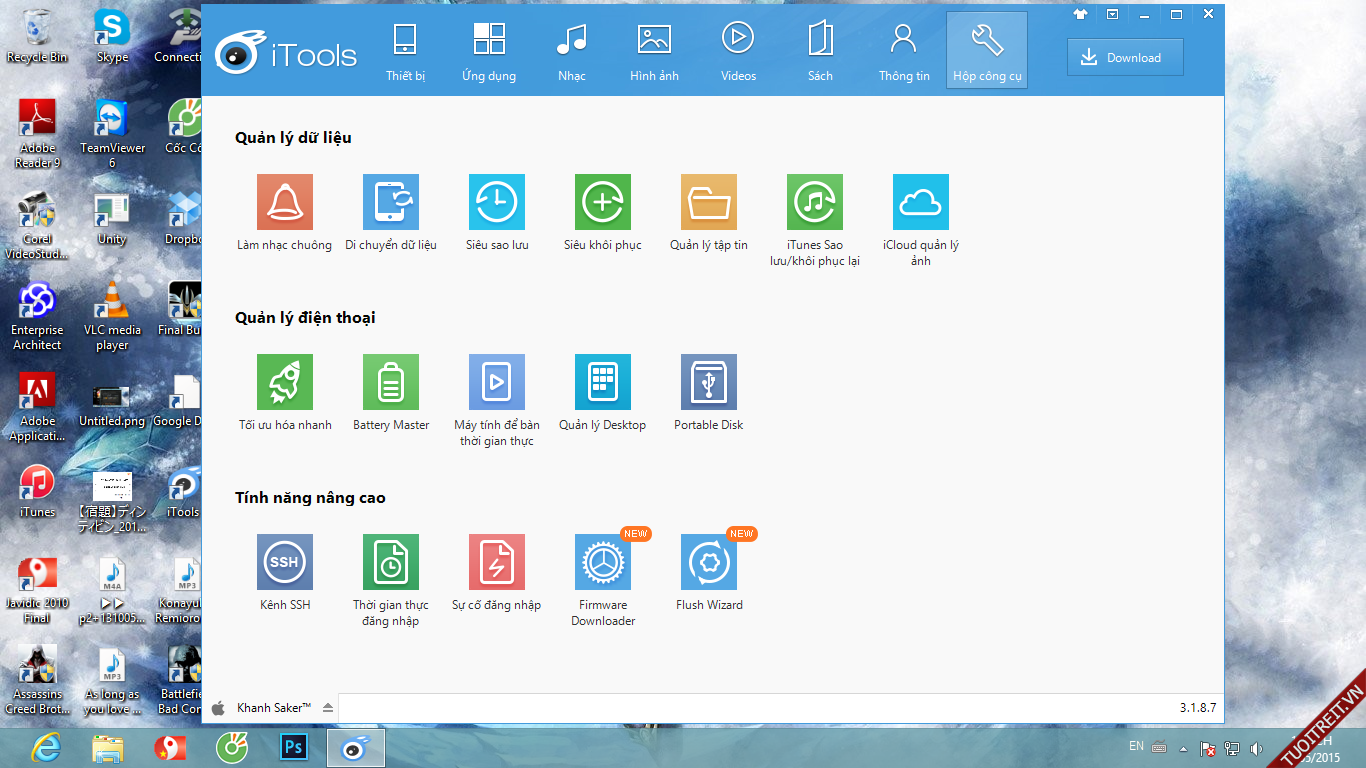Start Tối ưu hóa nhanh rocket tool
Image resolution: width=1366 pixels, height=768 pixels.
coord(285,382)
